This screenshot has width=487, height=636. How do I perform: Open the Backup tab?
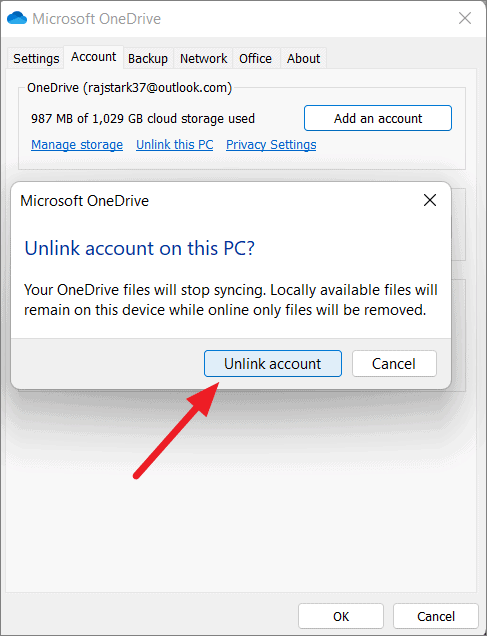(x=148, y=58)
